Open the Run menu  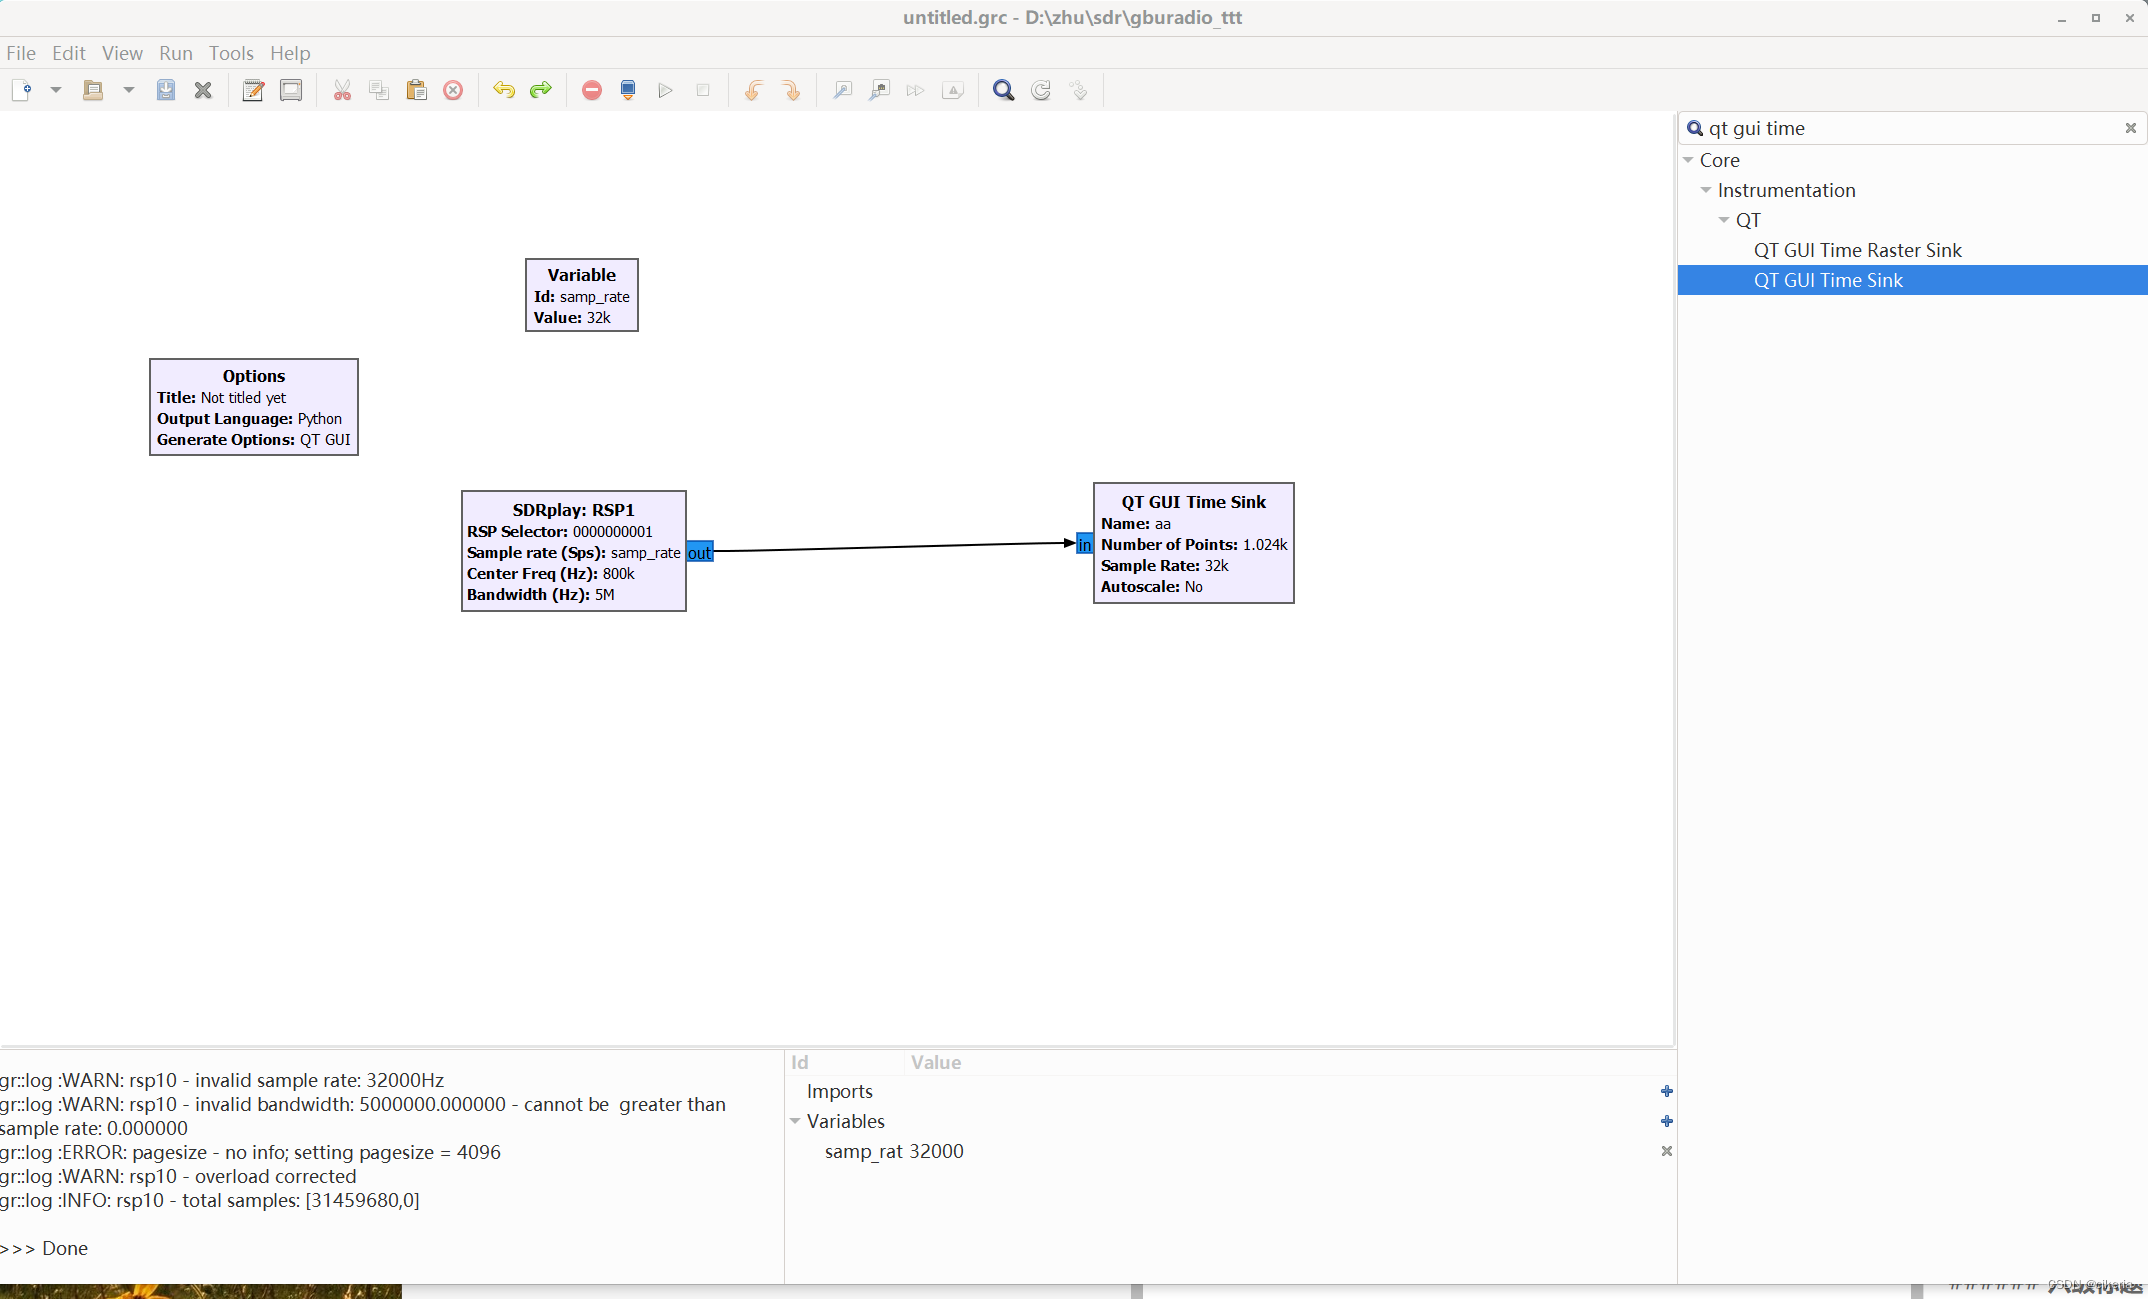click(175, 53)
